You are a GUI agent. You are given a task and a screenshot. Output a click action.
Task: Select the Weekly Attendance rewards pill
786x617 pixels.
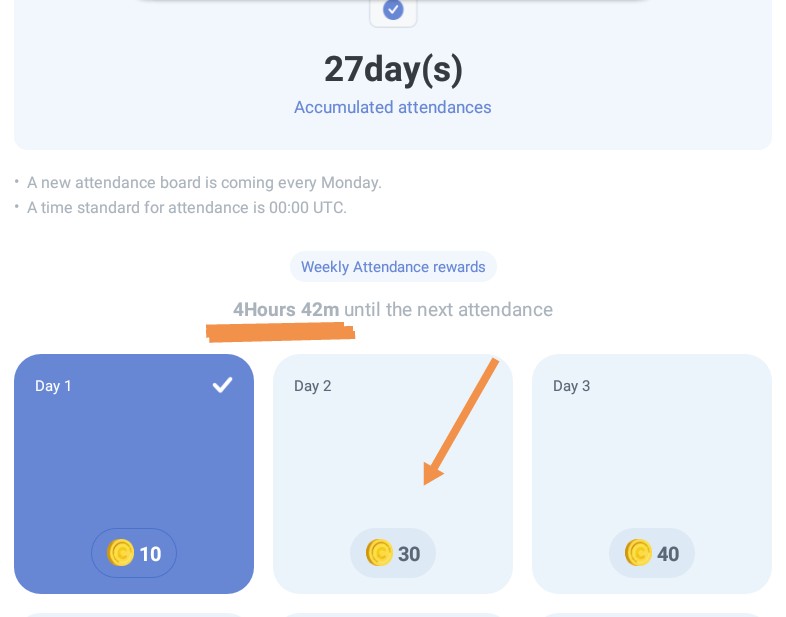[x=393, y=267]
